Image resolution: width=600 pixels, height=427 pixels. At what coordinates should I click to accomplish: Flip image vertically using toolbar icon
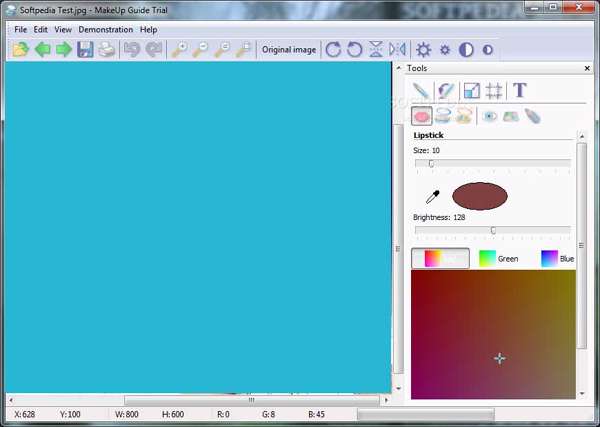(376, 49)
